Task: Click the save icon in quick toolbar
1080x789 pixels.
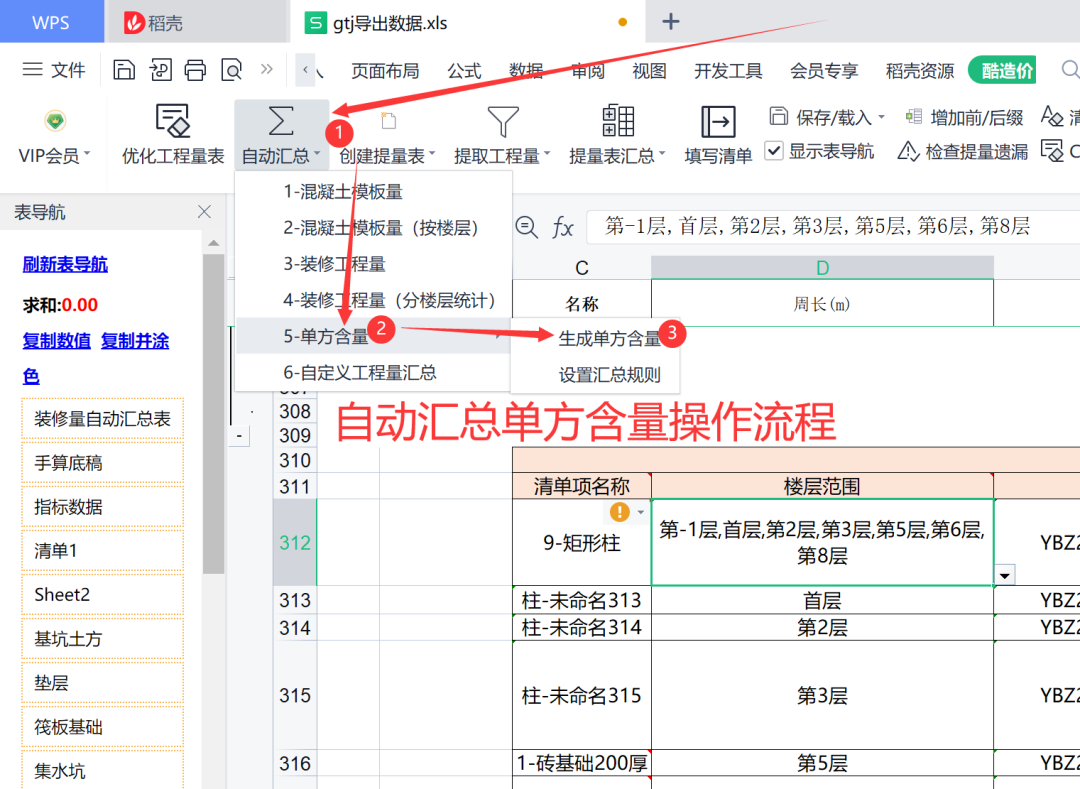Action: [x=124, y=70]
